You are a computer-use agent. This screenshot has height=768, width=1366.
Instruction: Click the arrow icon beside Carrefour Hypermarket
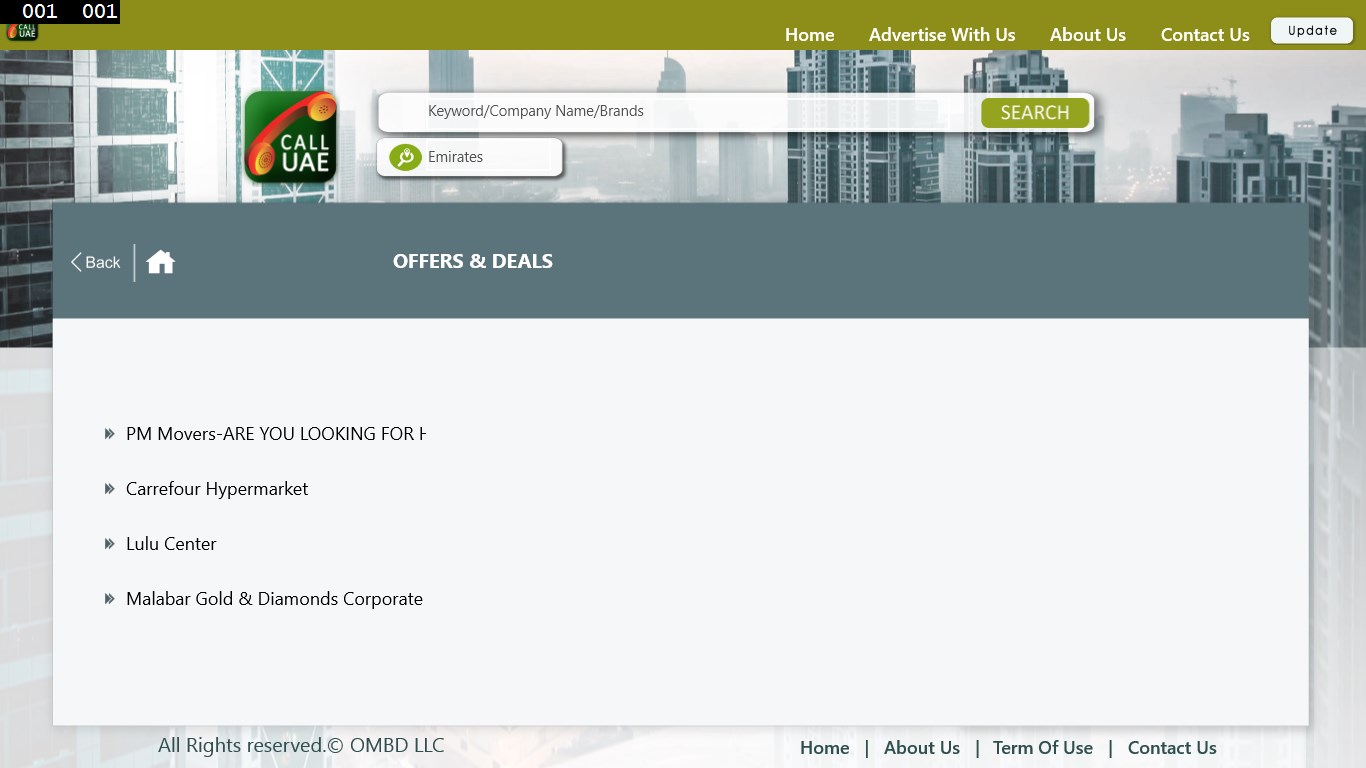point(110,488)
